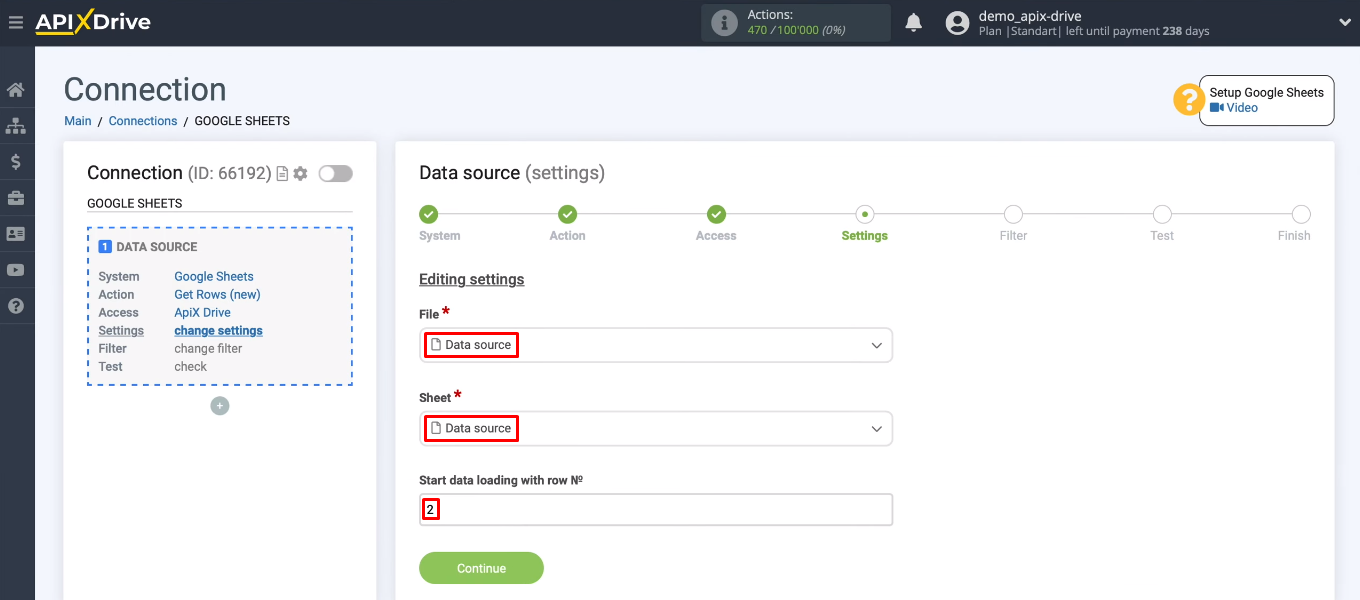Screen dimensions: 1360x600
Task: Click the connection settings gear icon
Action: click(x=298, y=172)
